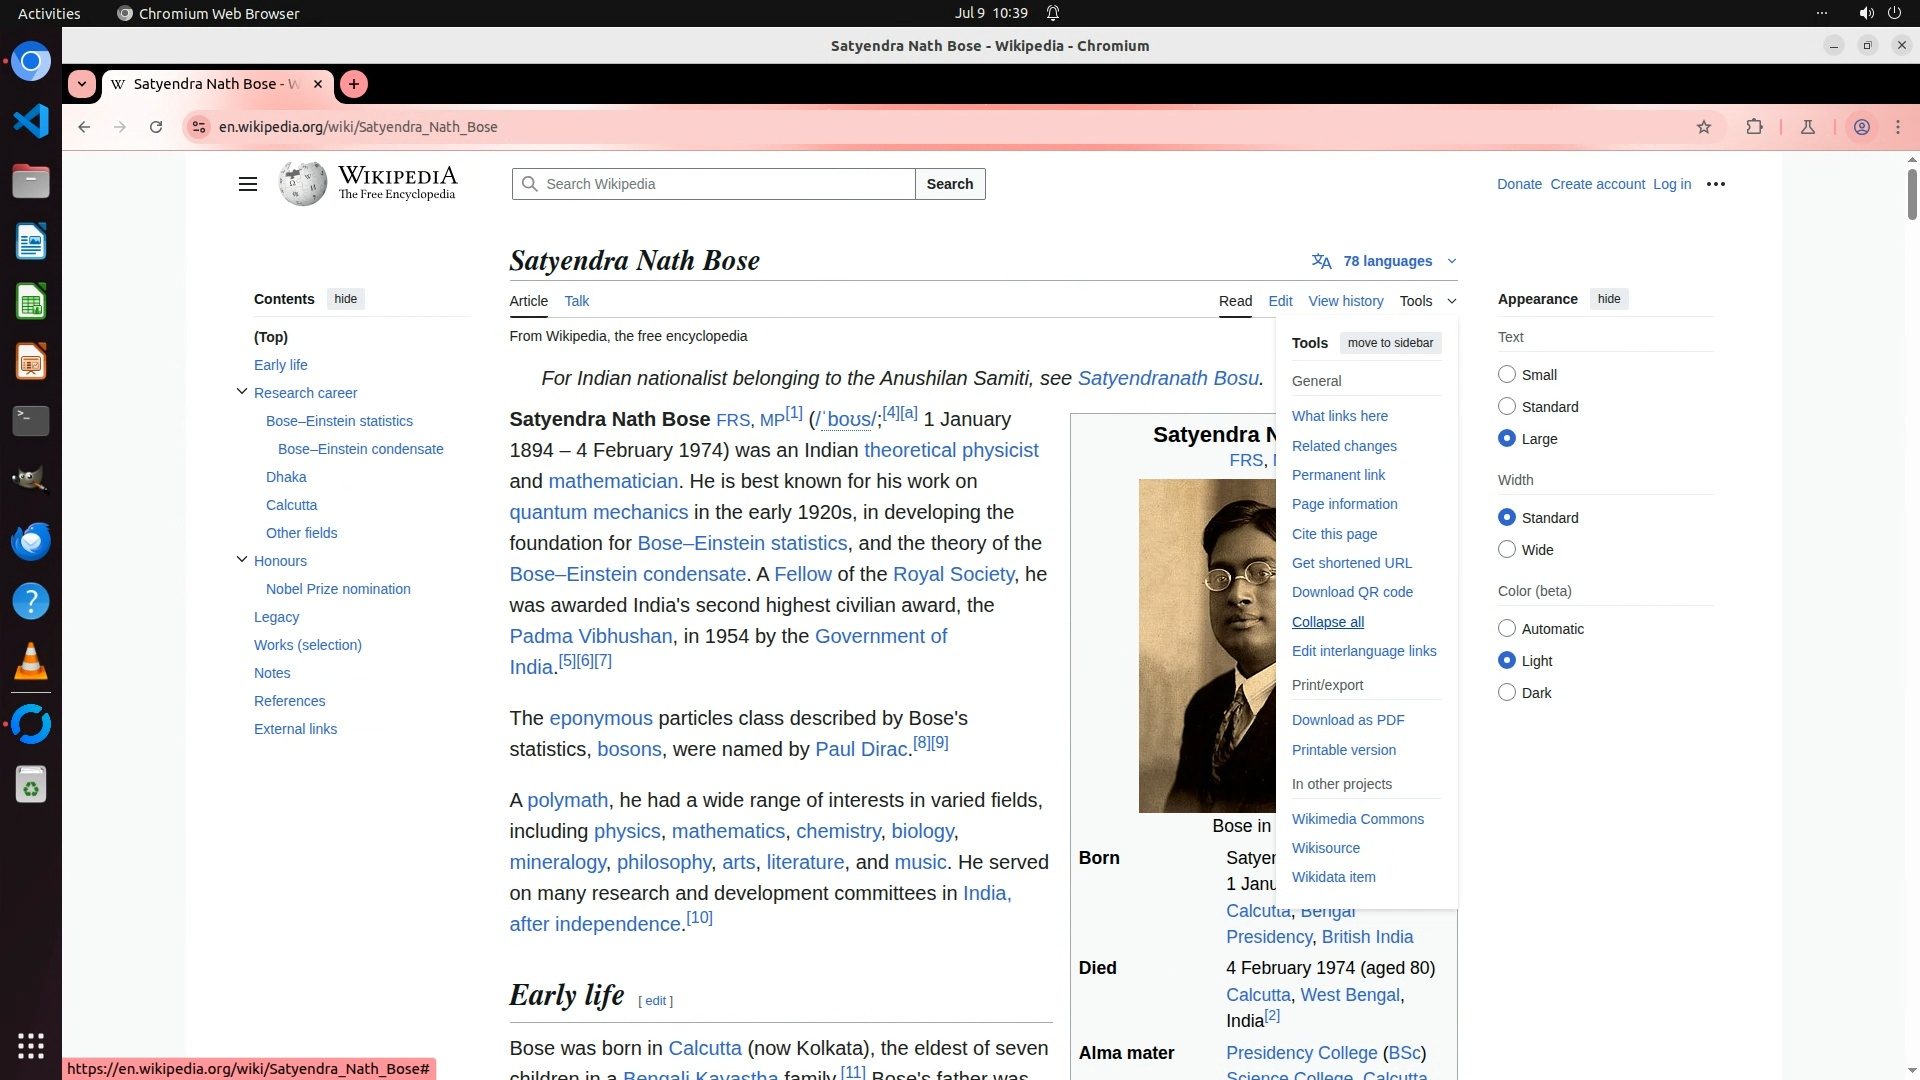Open the Wikipedia main menu hamburger icon
Image resolution: width=1920 pixels, height=1080 pixels.
click(247, 184)
